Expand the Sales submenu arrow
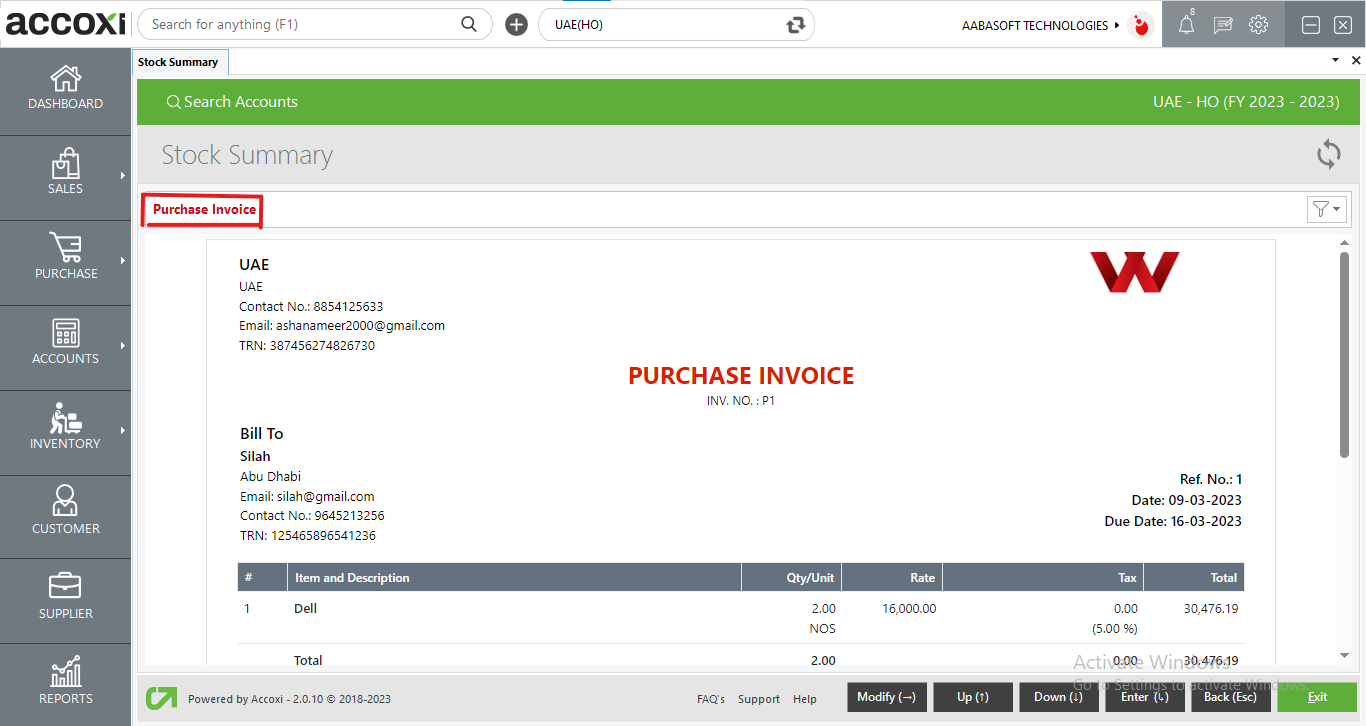The width and height of the screenshot is (1366, 726). [x=124, y=177]
